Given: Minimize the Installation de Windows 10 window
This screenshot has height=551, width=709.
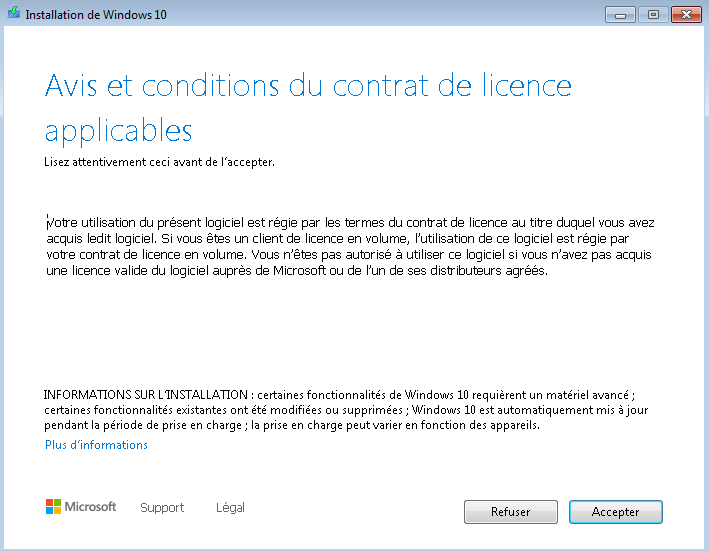Looking at the screenshot, I should [x=620, y=15].
